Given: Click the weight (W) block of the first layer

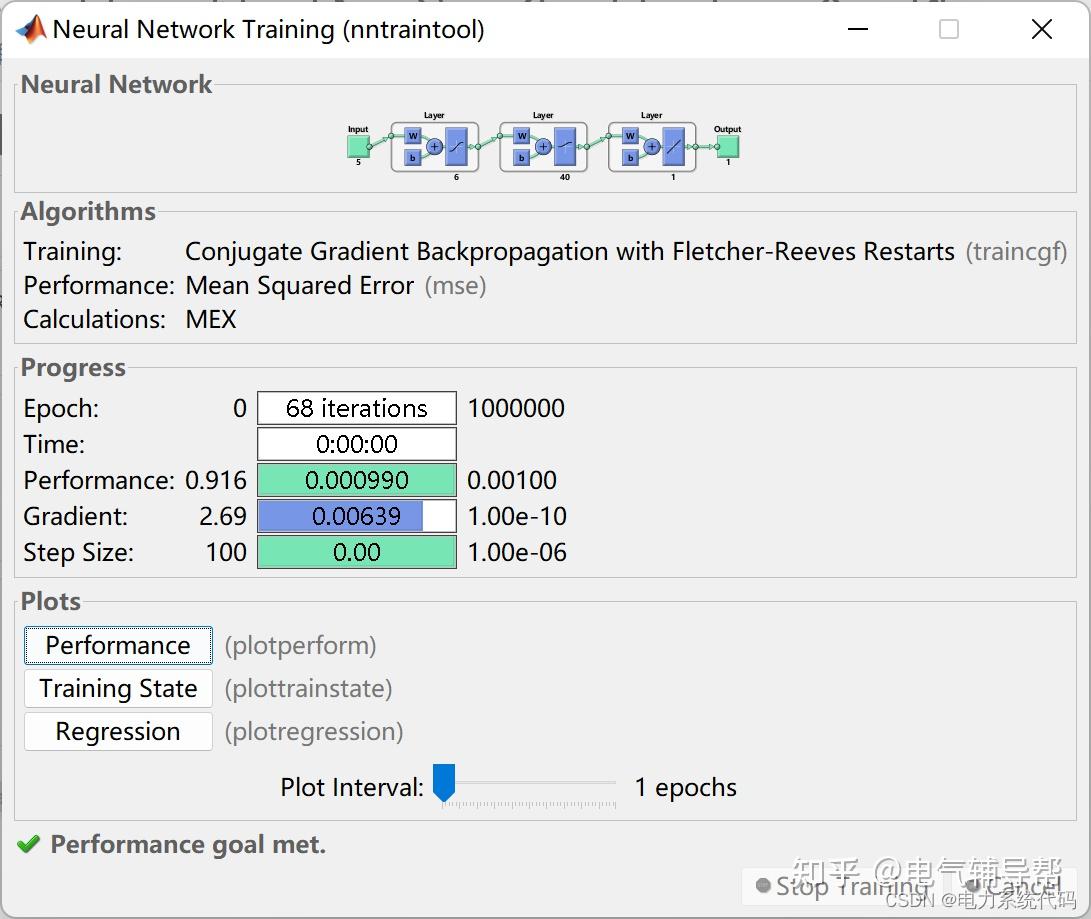Looking at the screenshot, I should click(x=413, y=136).
